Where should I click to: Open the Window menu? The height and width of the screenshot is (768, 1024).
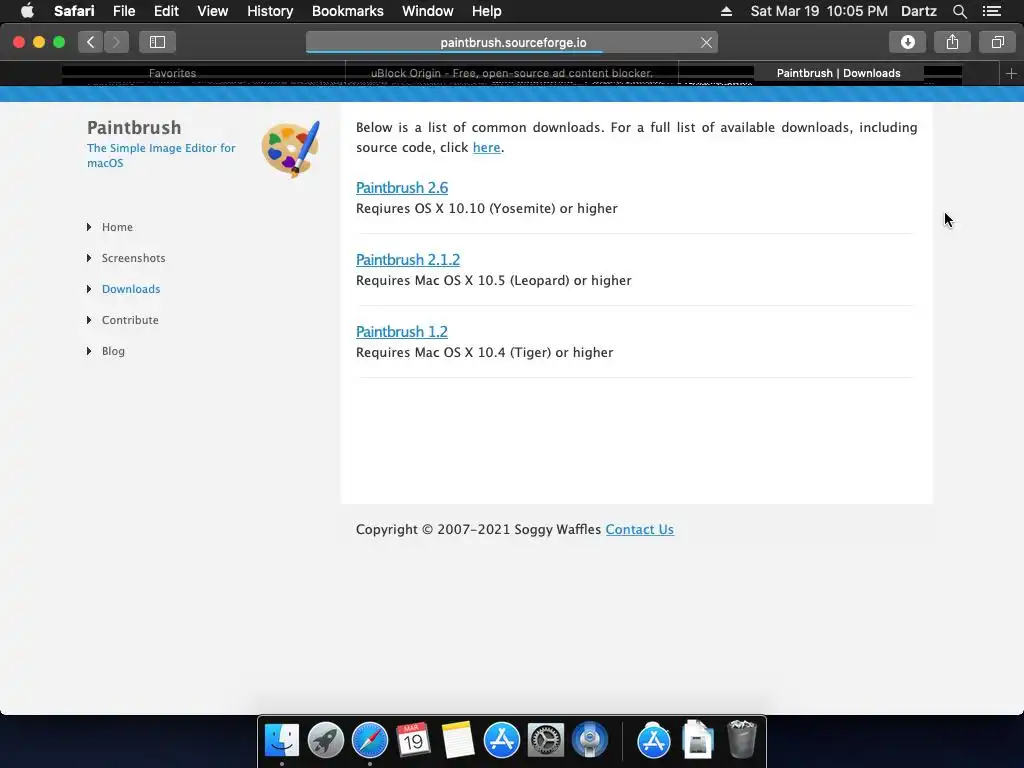[x=427, y=11]
